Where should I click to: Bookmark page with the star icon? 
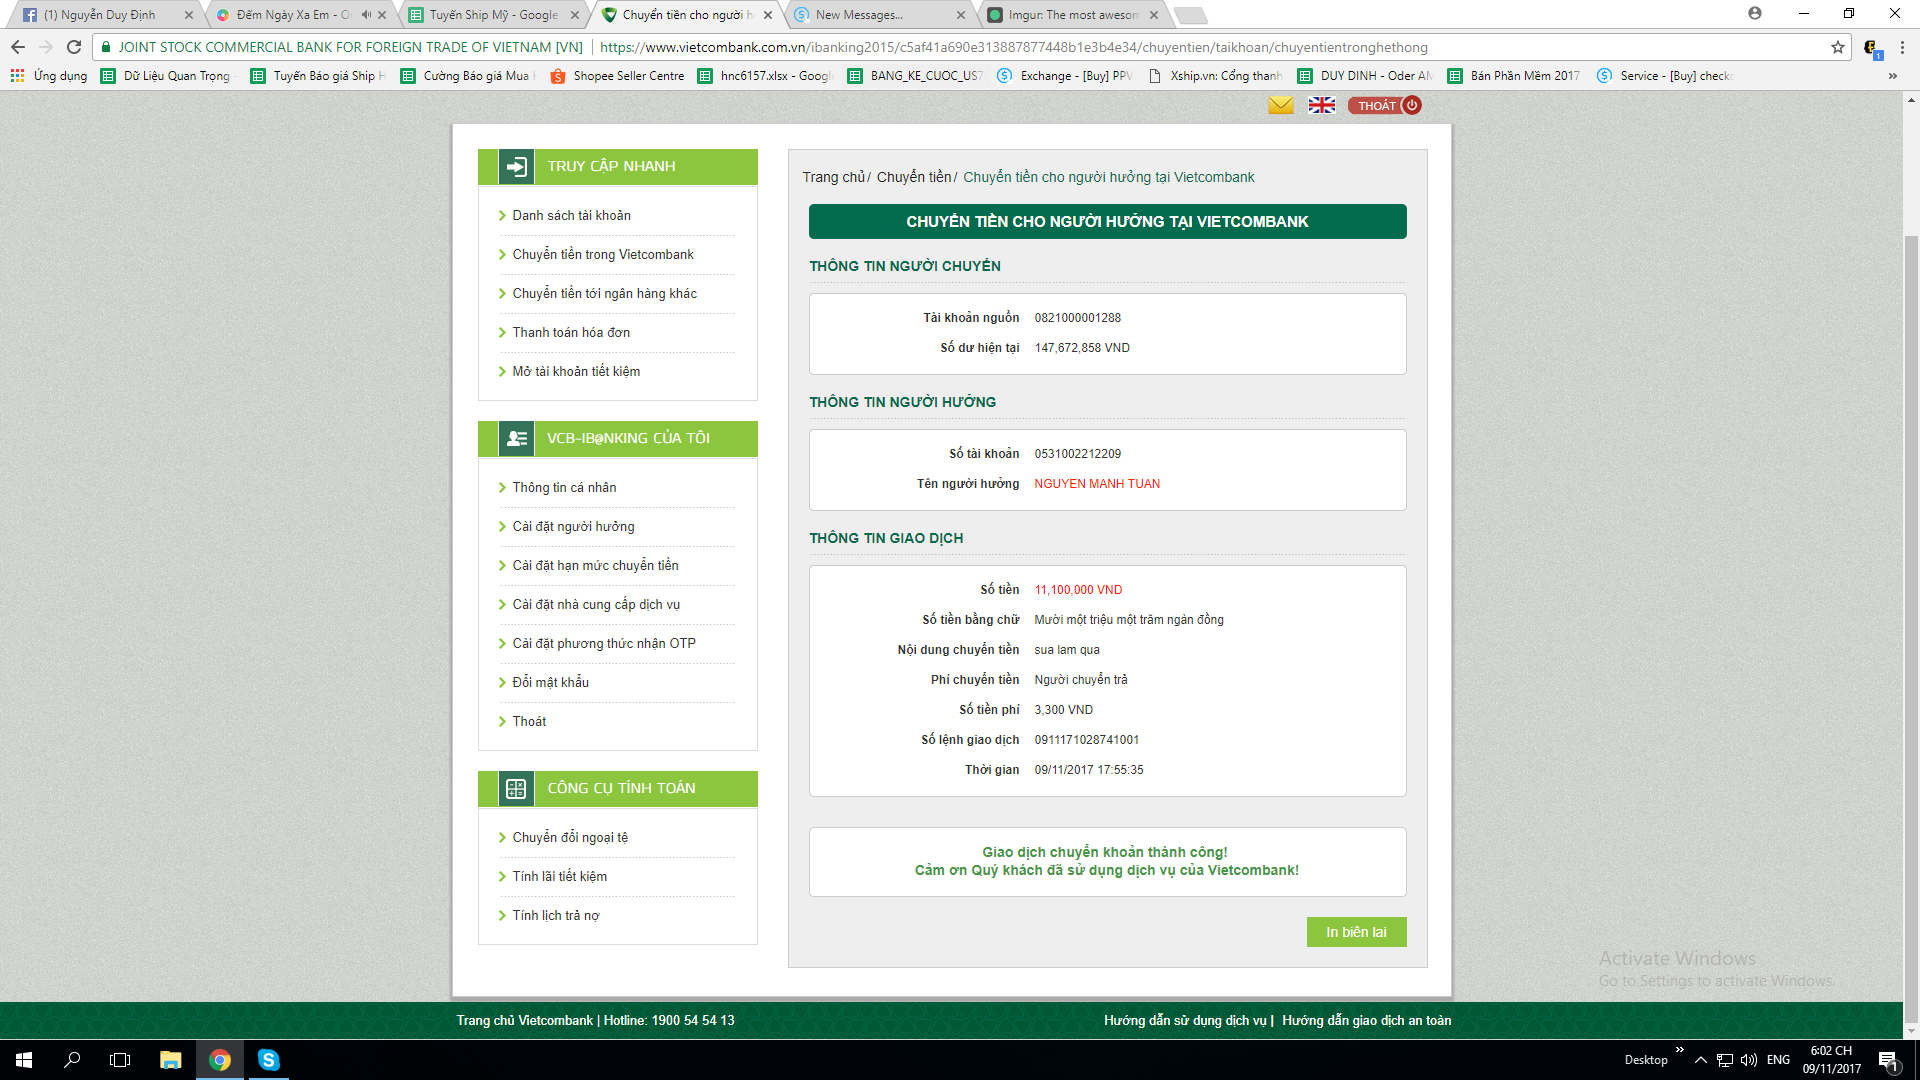click(x=1837, y=47)
